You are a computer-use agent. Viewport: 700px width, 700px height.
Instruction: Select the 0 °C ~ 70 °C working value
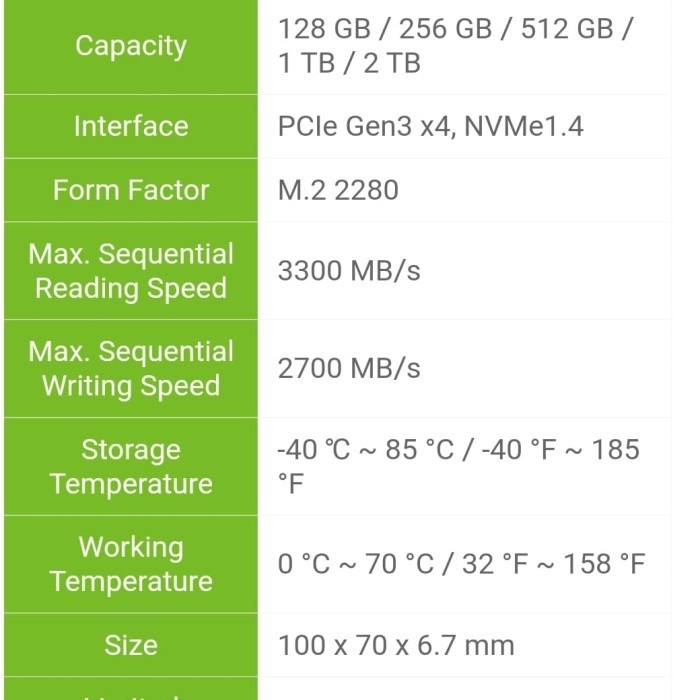tap(355, 565)
